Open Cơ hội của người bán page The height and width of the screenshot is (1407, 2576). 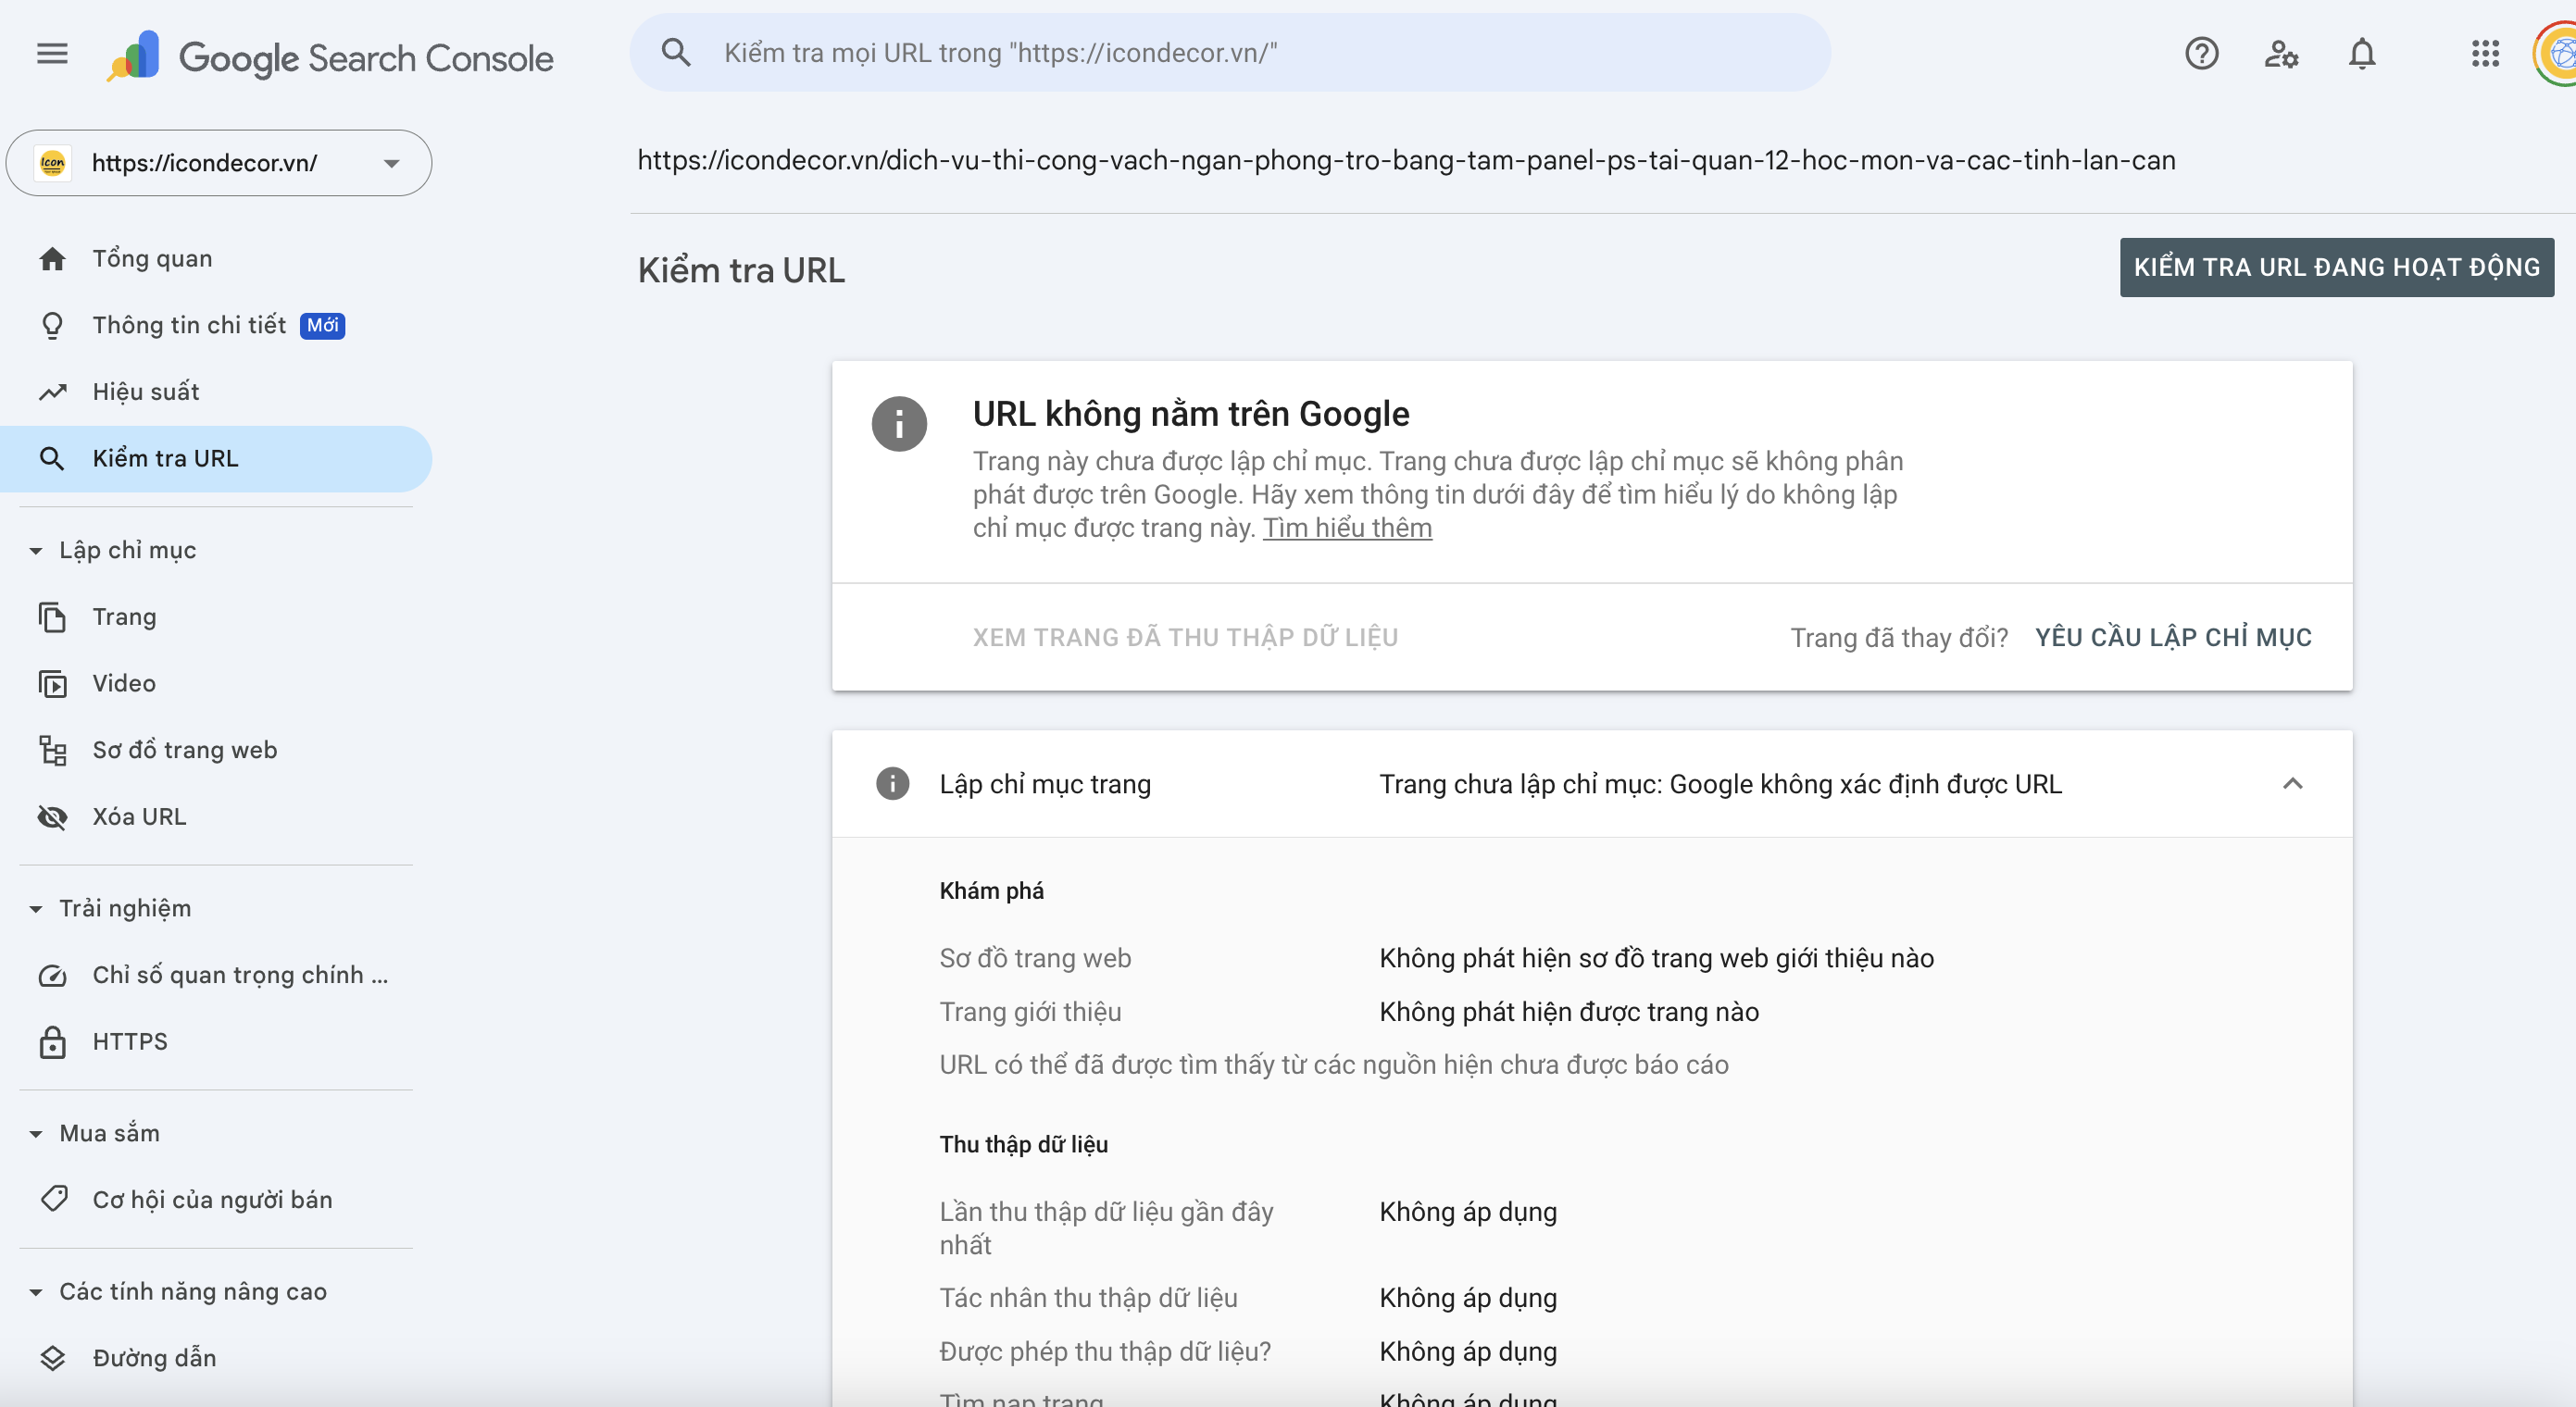(216, 1200)
